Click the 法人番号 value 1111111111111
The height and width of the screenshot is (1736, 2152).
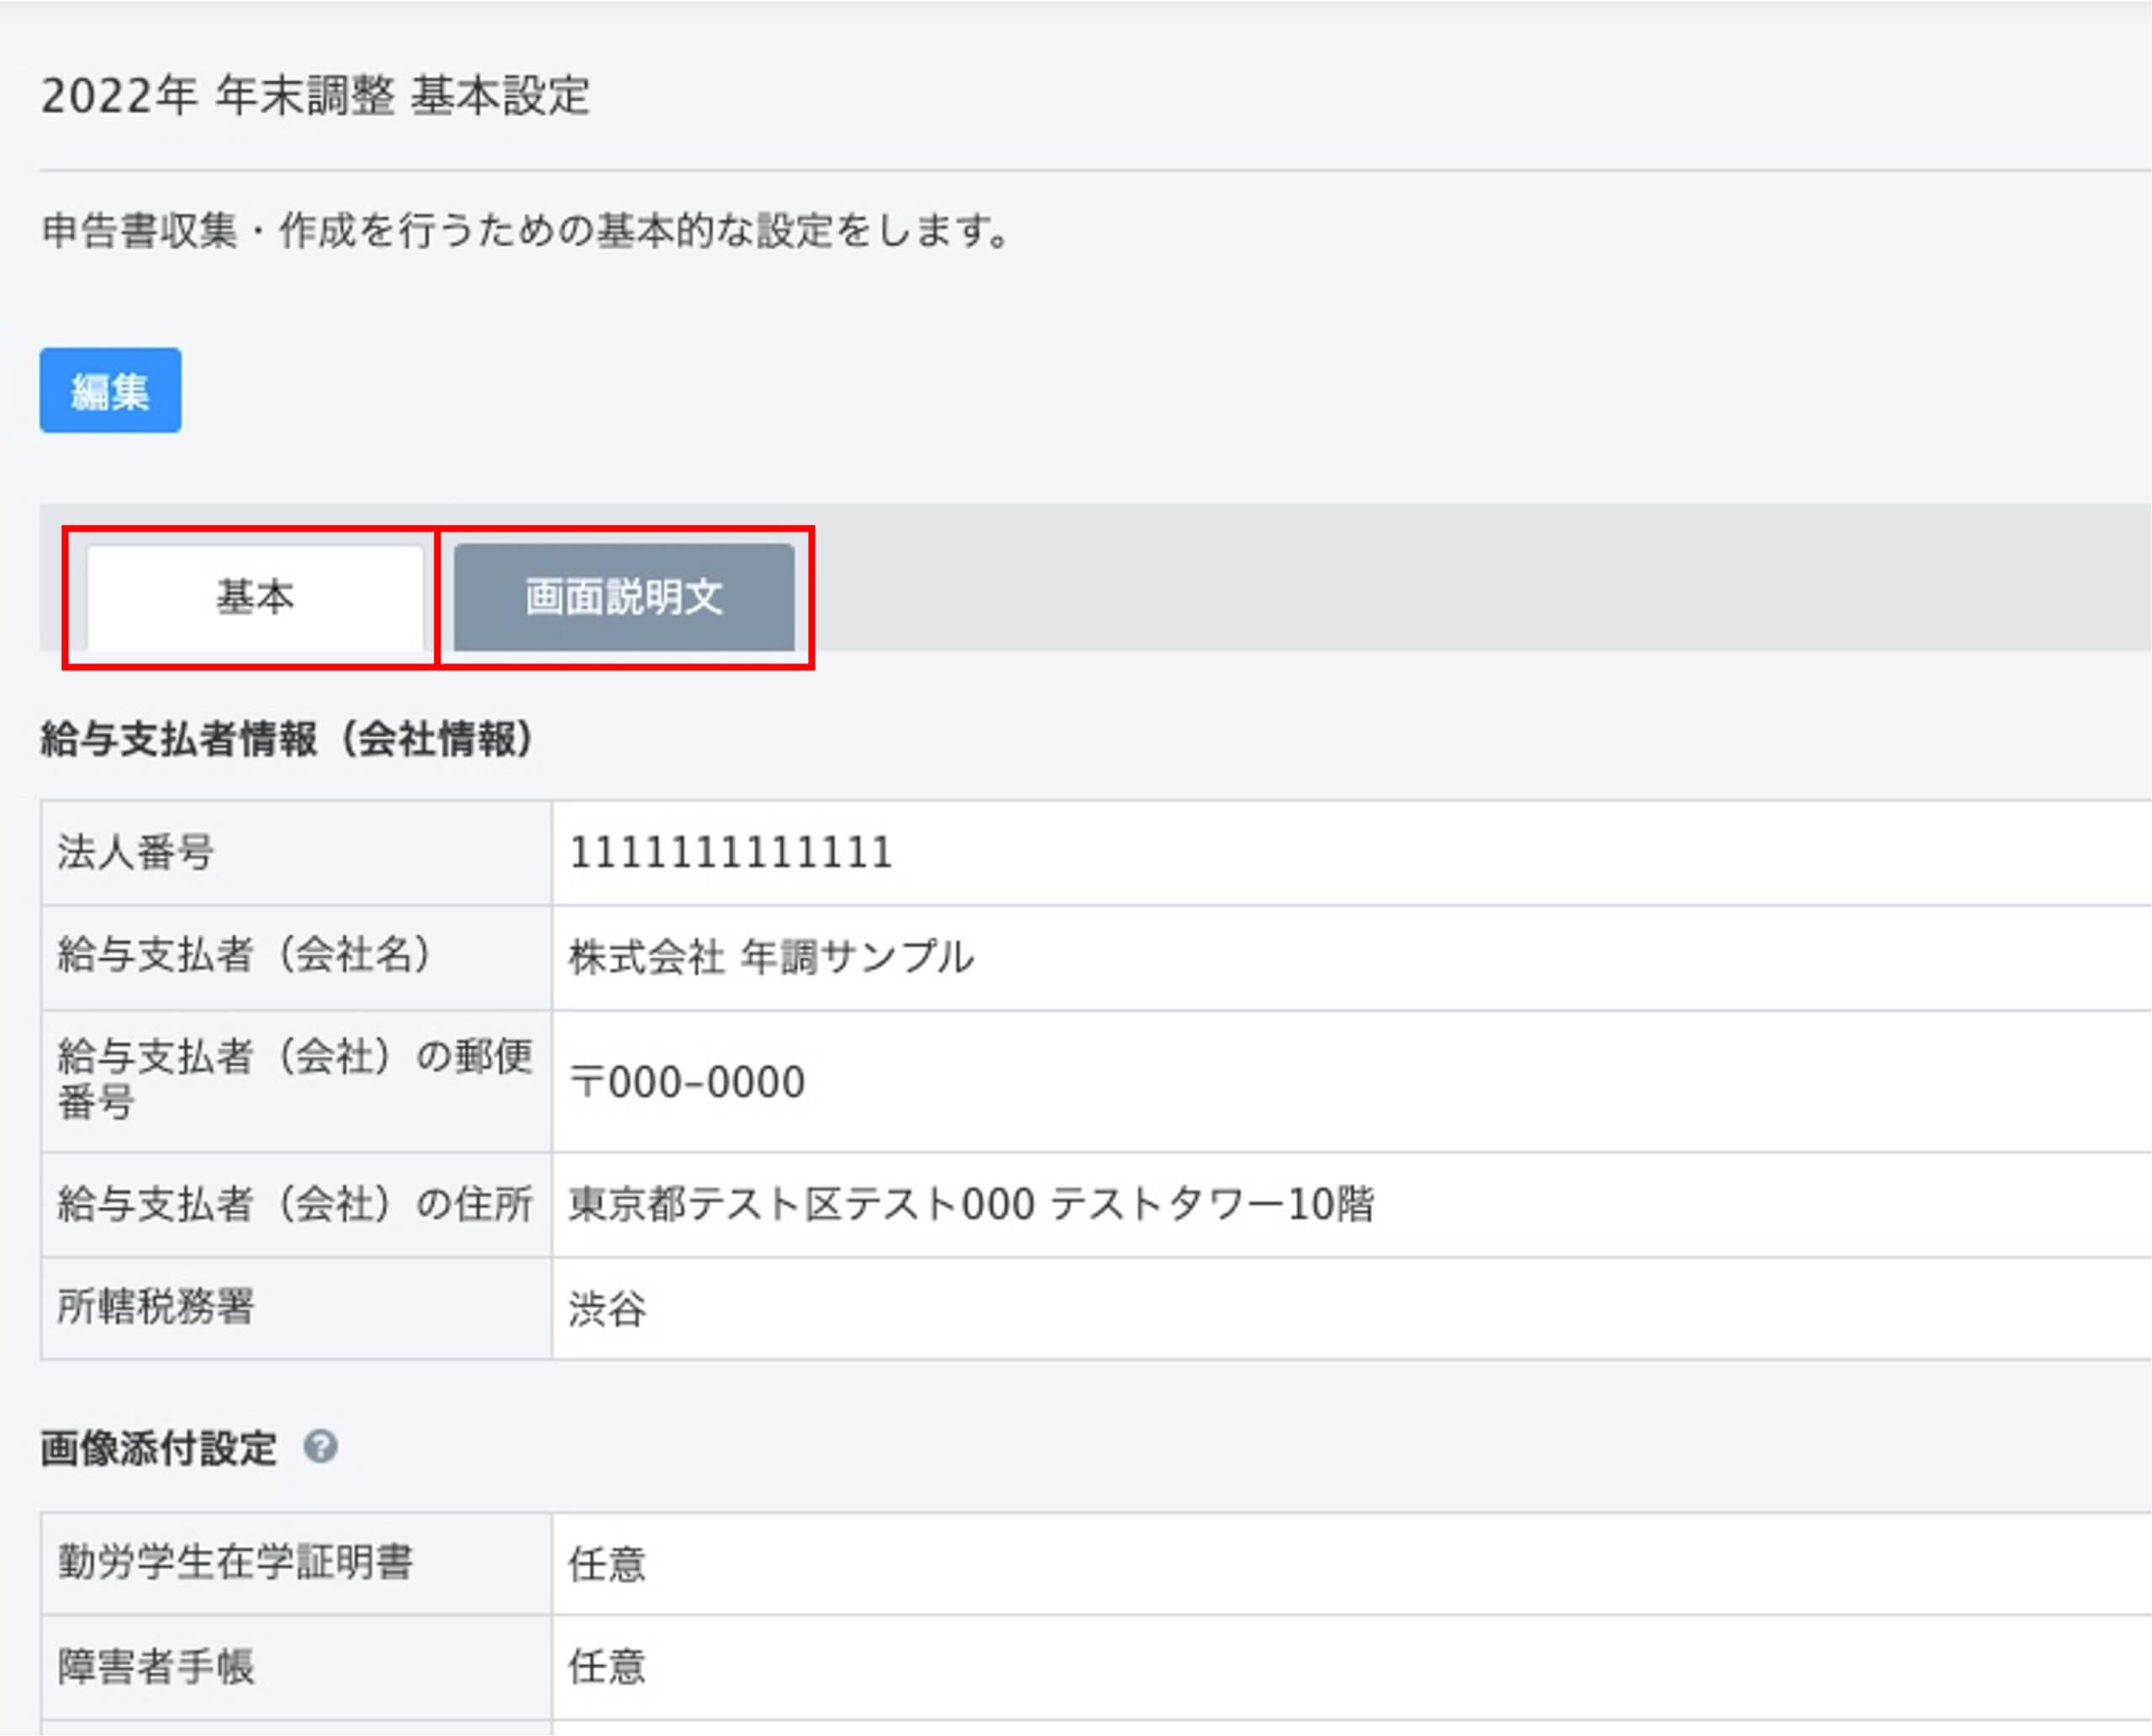coord(730,853)
